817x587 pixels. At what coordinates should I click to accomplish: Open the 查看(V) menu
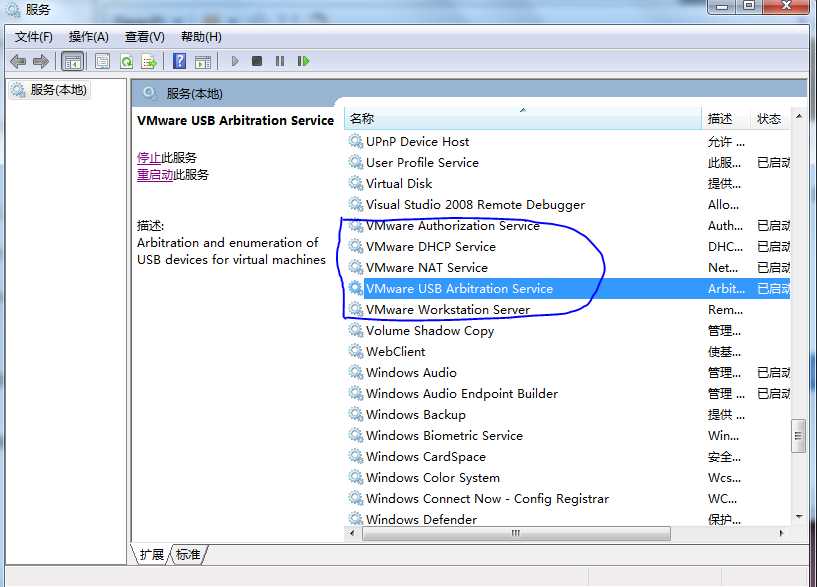click(144, 37)
